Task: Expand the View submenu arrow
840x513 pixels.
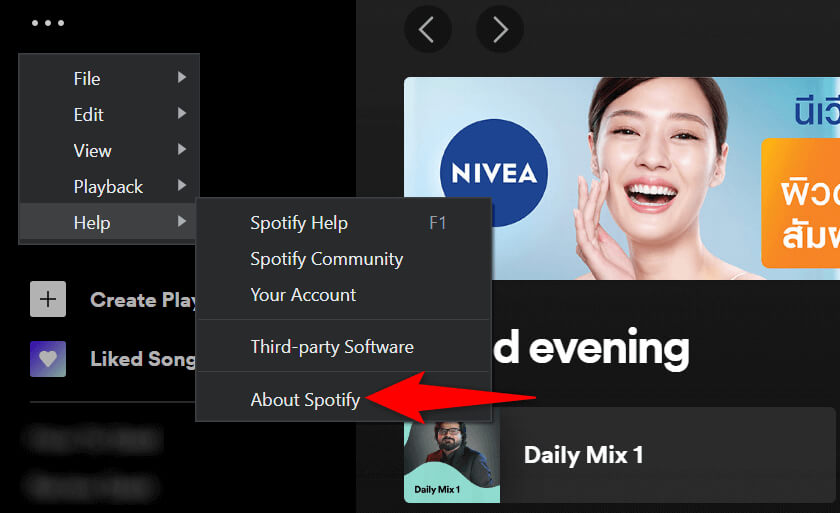Action: (x=182, y=149)
